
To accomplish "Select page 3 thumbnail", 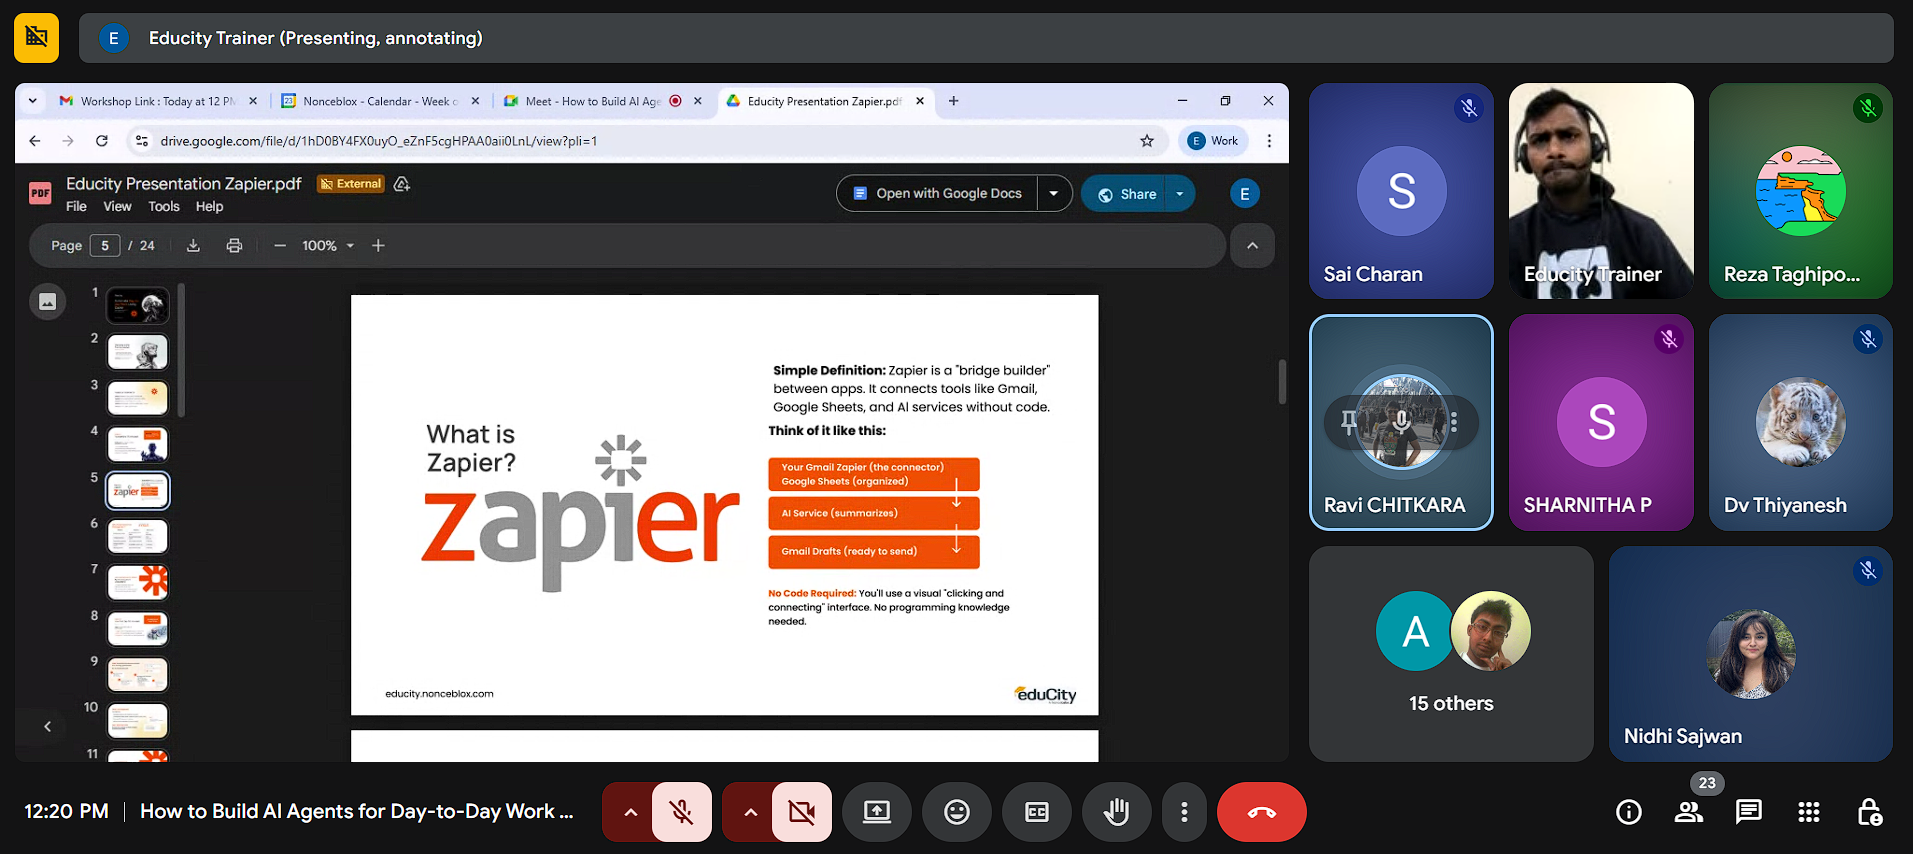I will (138, 398).
